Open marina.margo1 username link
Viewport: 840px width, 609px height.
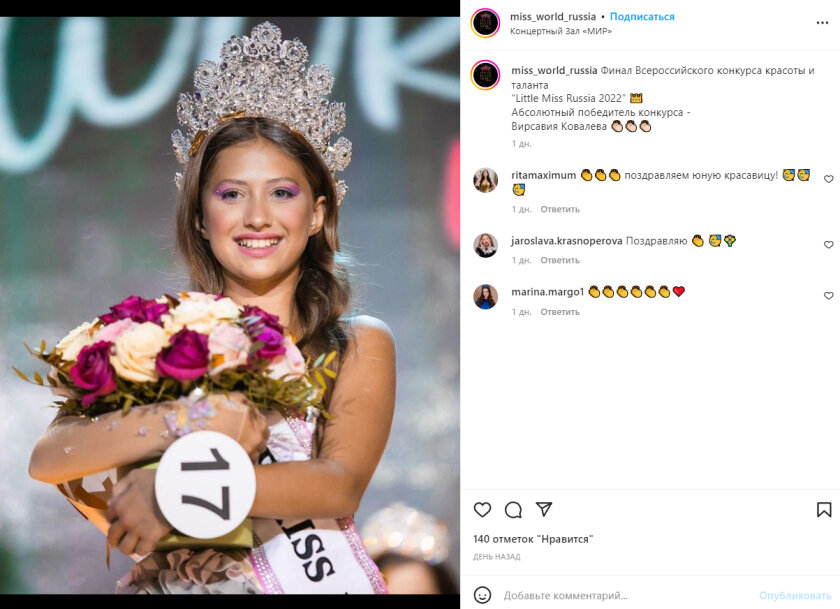click(547, 292)
